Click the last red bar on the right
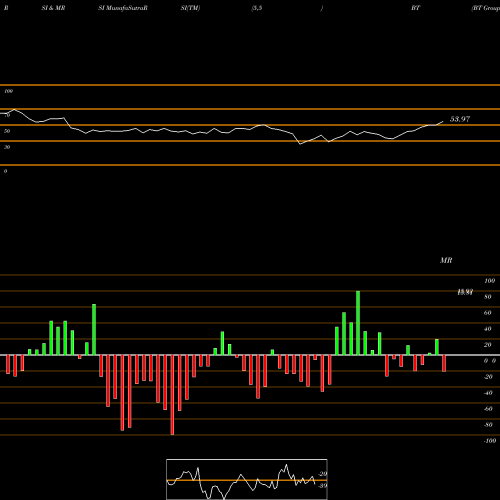The height and width of the screenshot is (500, 500). click(444, 363)
